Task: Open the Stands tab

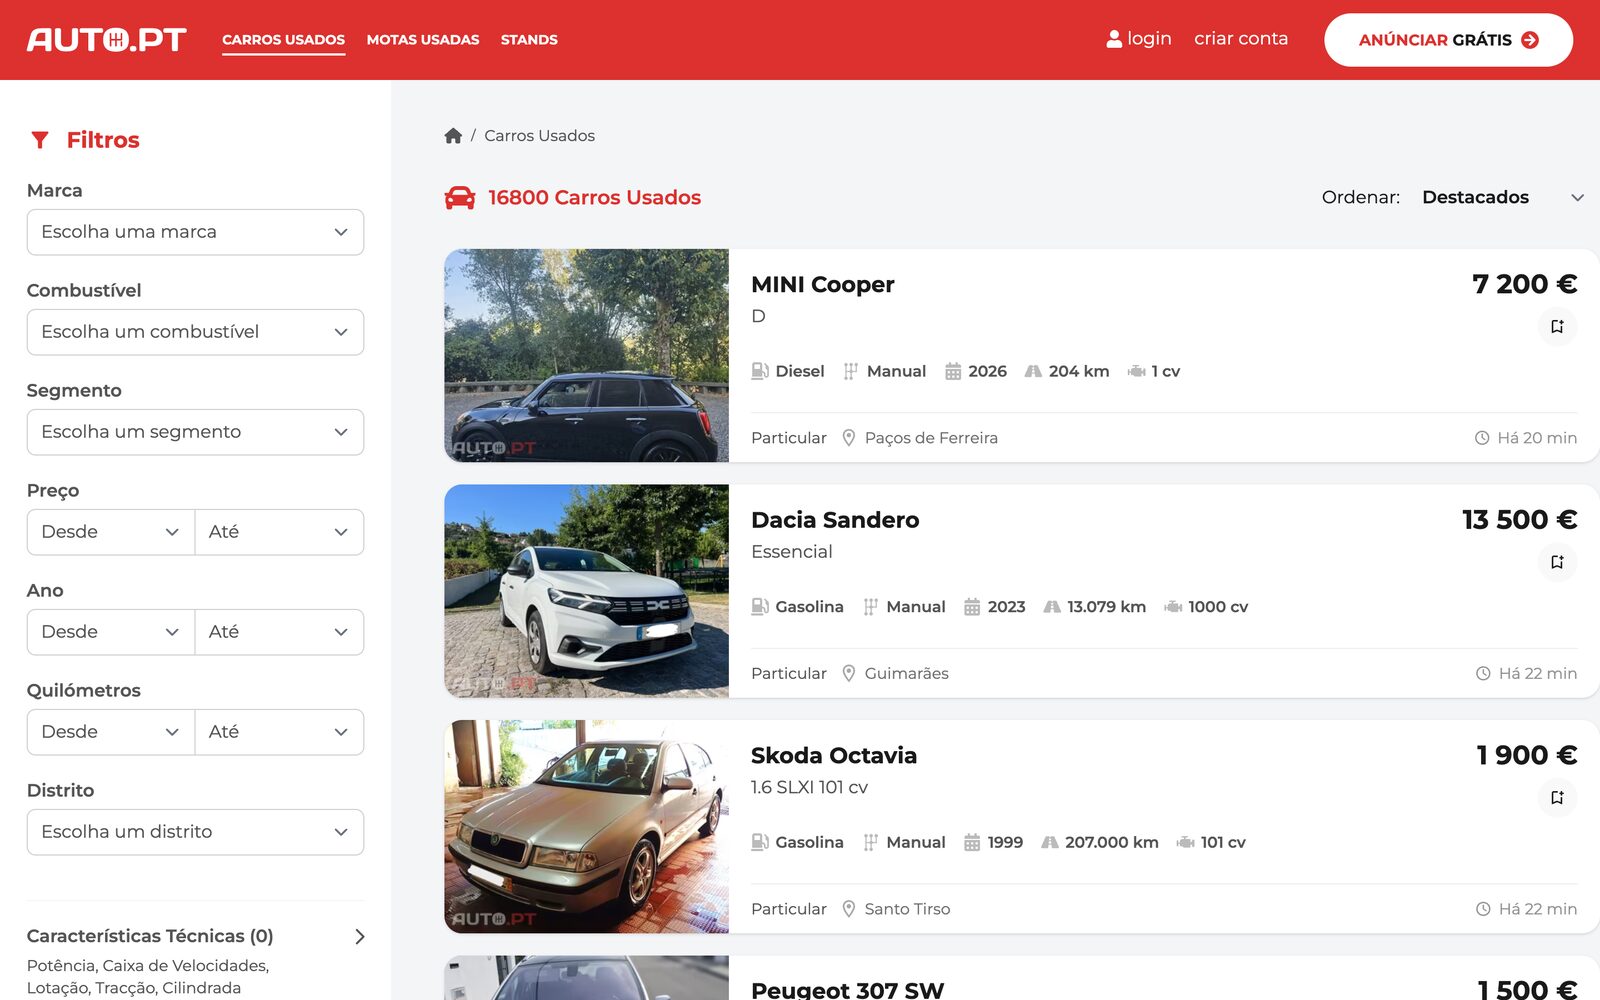Action: click(529, 40)
